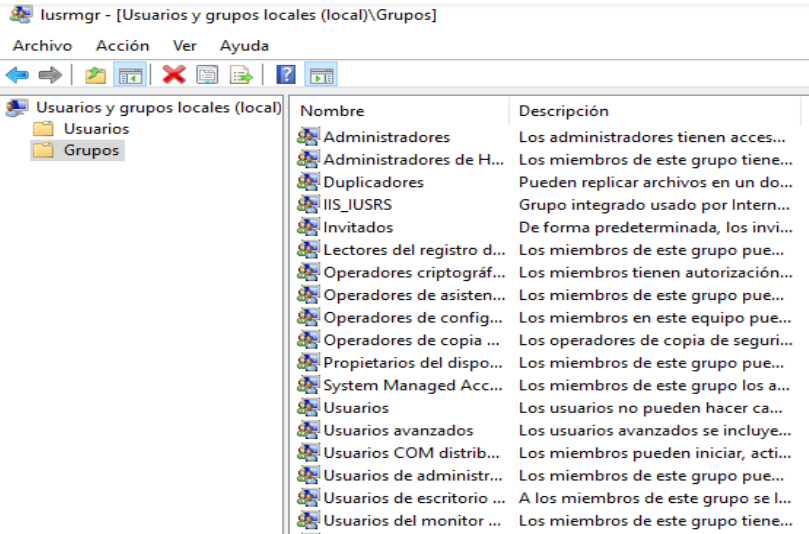Select System Managed Acc... group

point(413,385)
